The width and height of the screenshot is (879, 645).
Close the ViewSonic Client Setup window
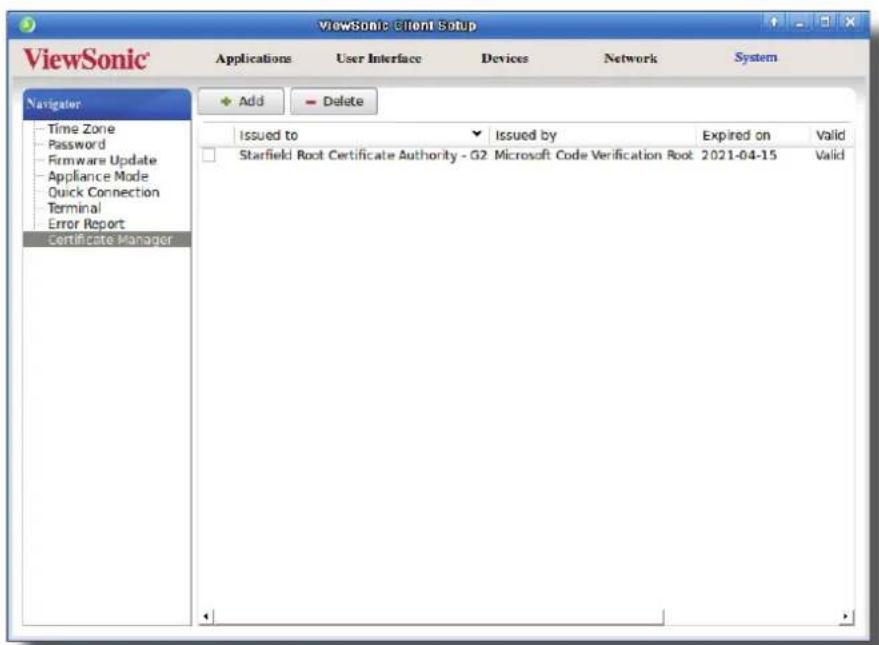pos(850,22)
